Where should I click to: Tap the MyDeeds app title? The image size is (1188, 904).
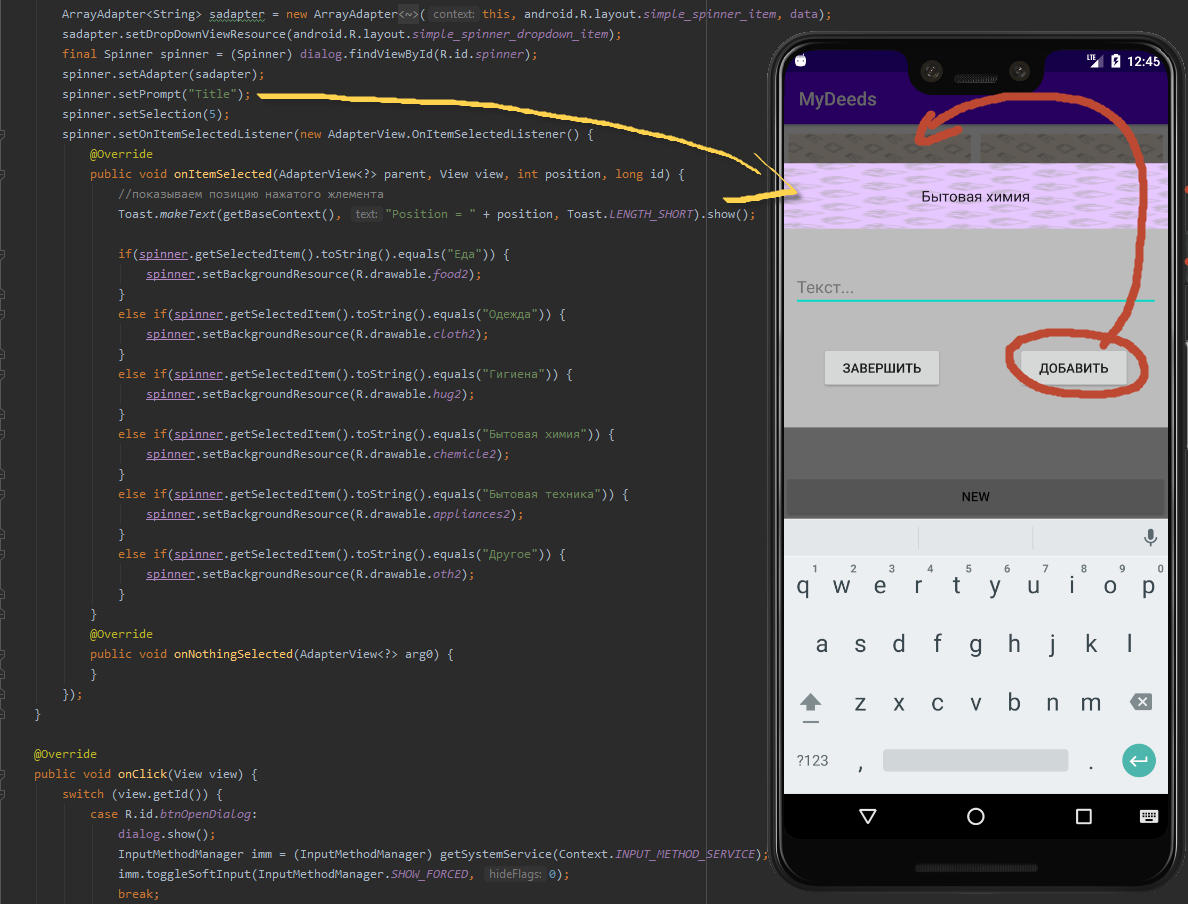[x=837, y=99]
